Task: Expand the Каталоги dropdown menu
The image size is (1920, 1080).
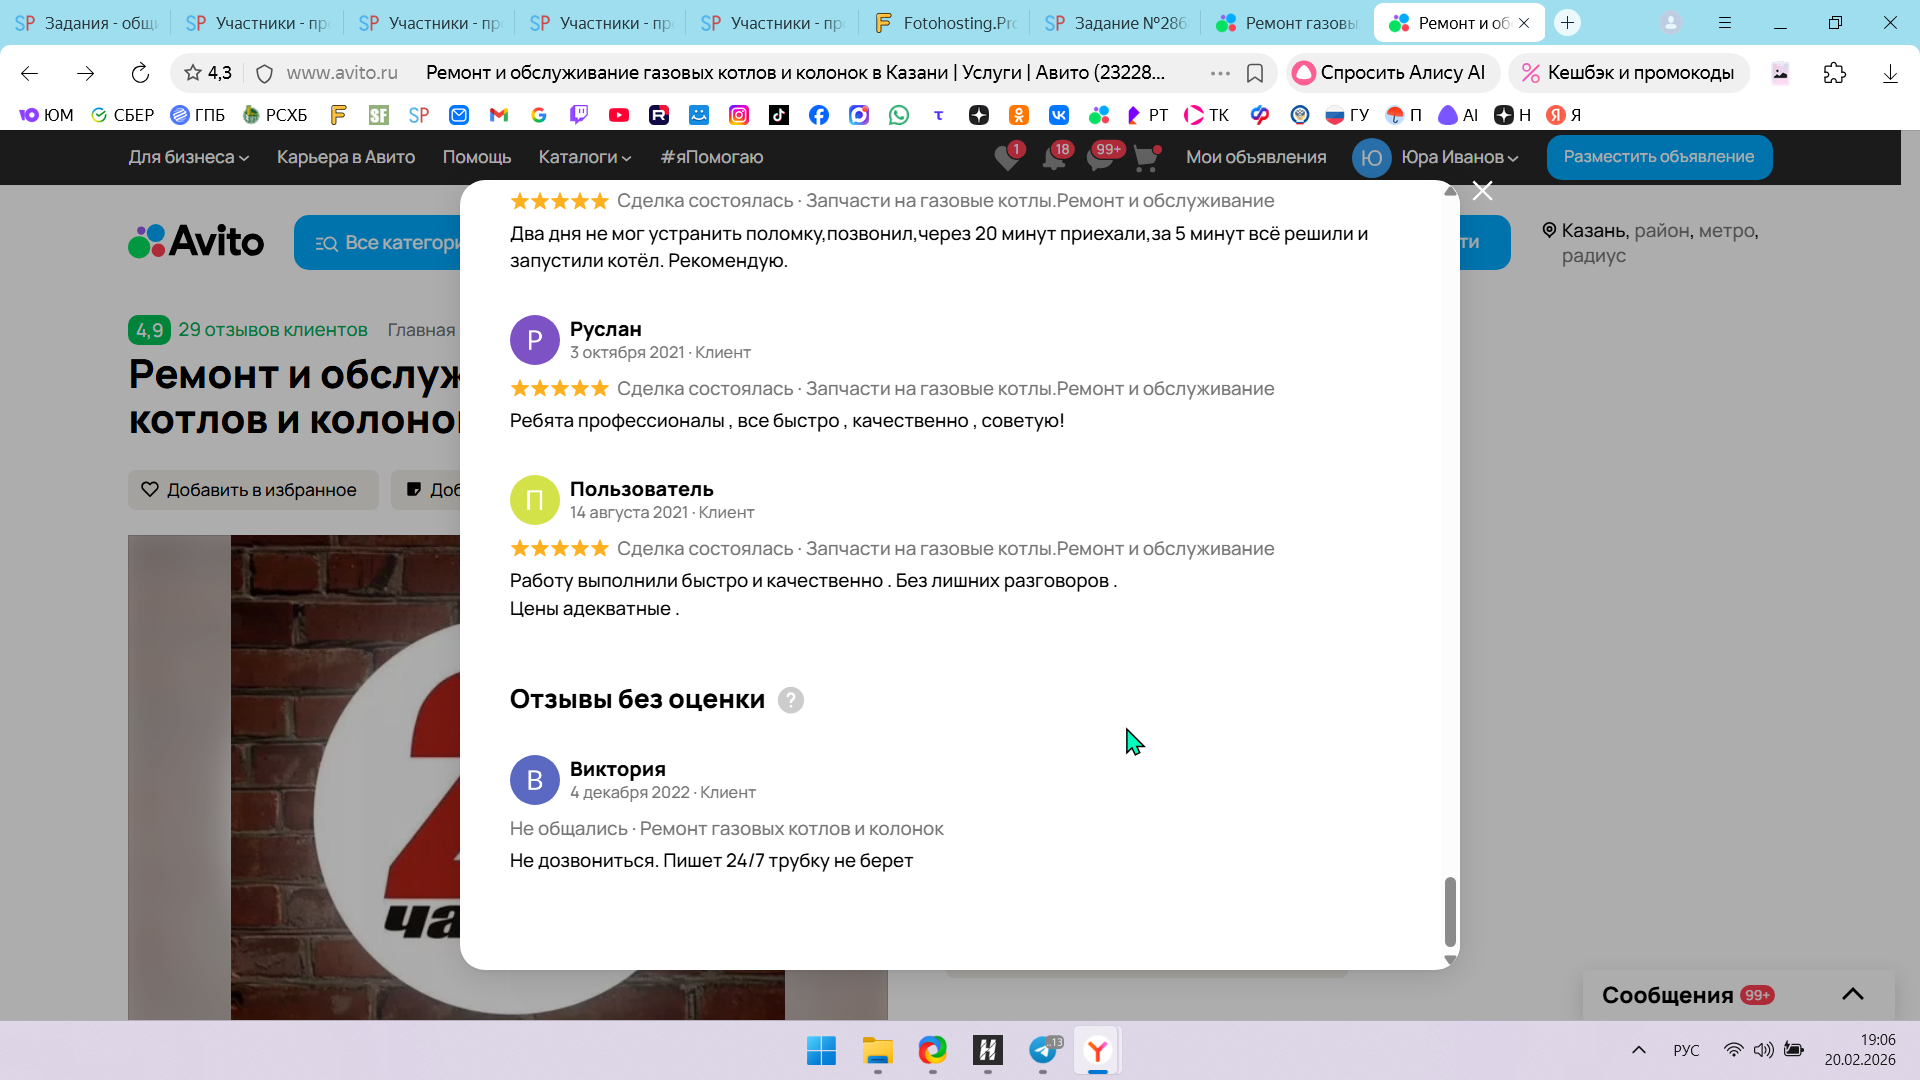Action: coord(584,157)
